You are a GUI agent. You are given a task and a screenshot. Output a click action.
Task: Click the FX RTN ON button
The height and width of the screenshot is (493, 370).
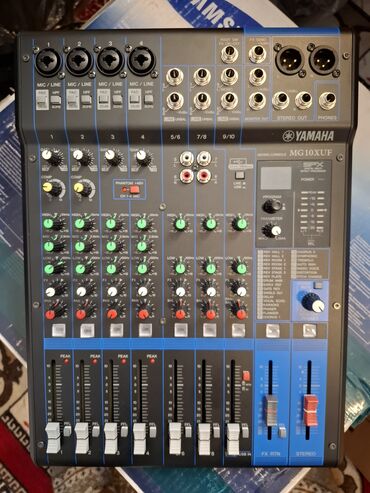click(272, 331)
